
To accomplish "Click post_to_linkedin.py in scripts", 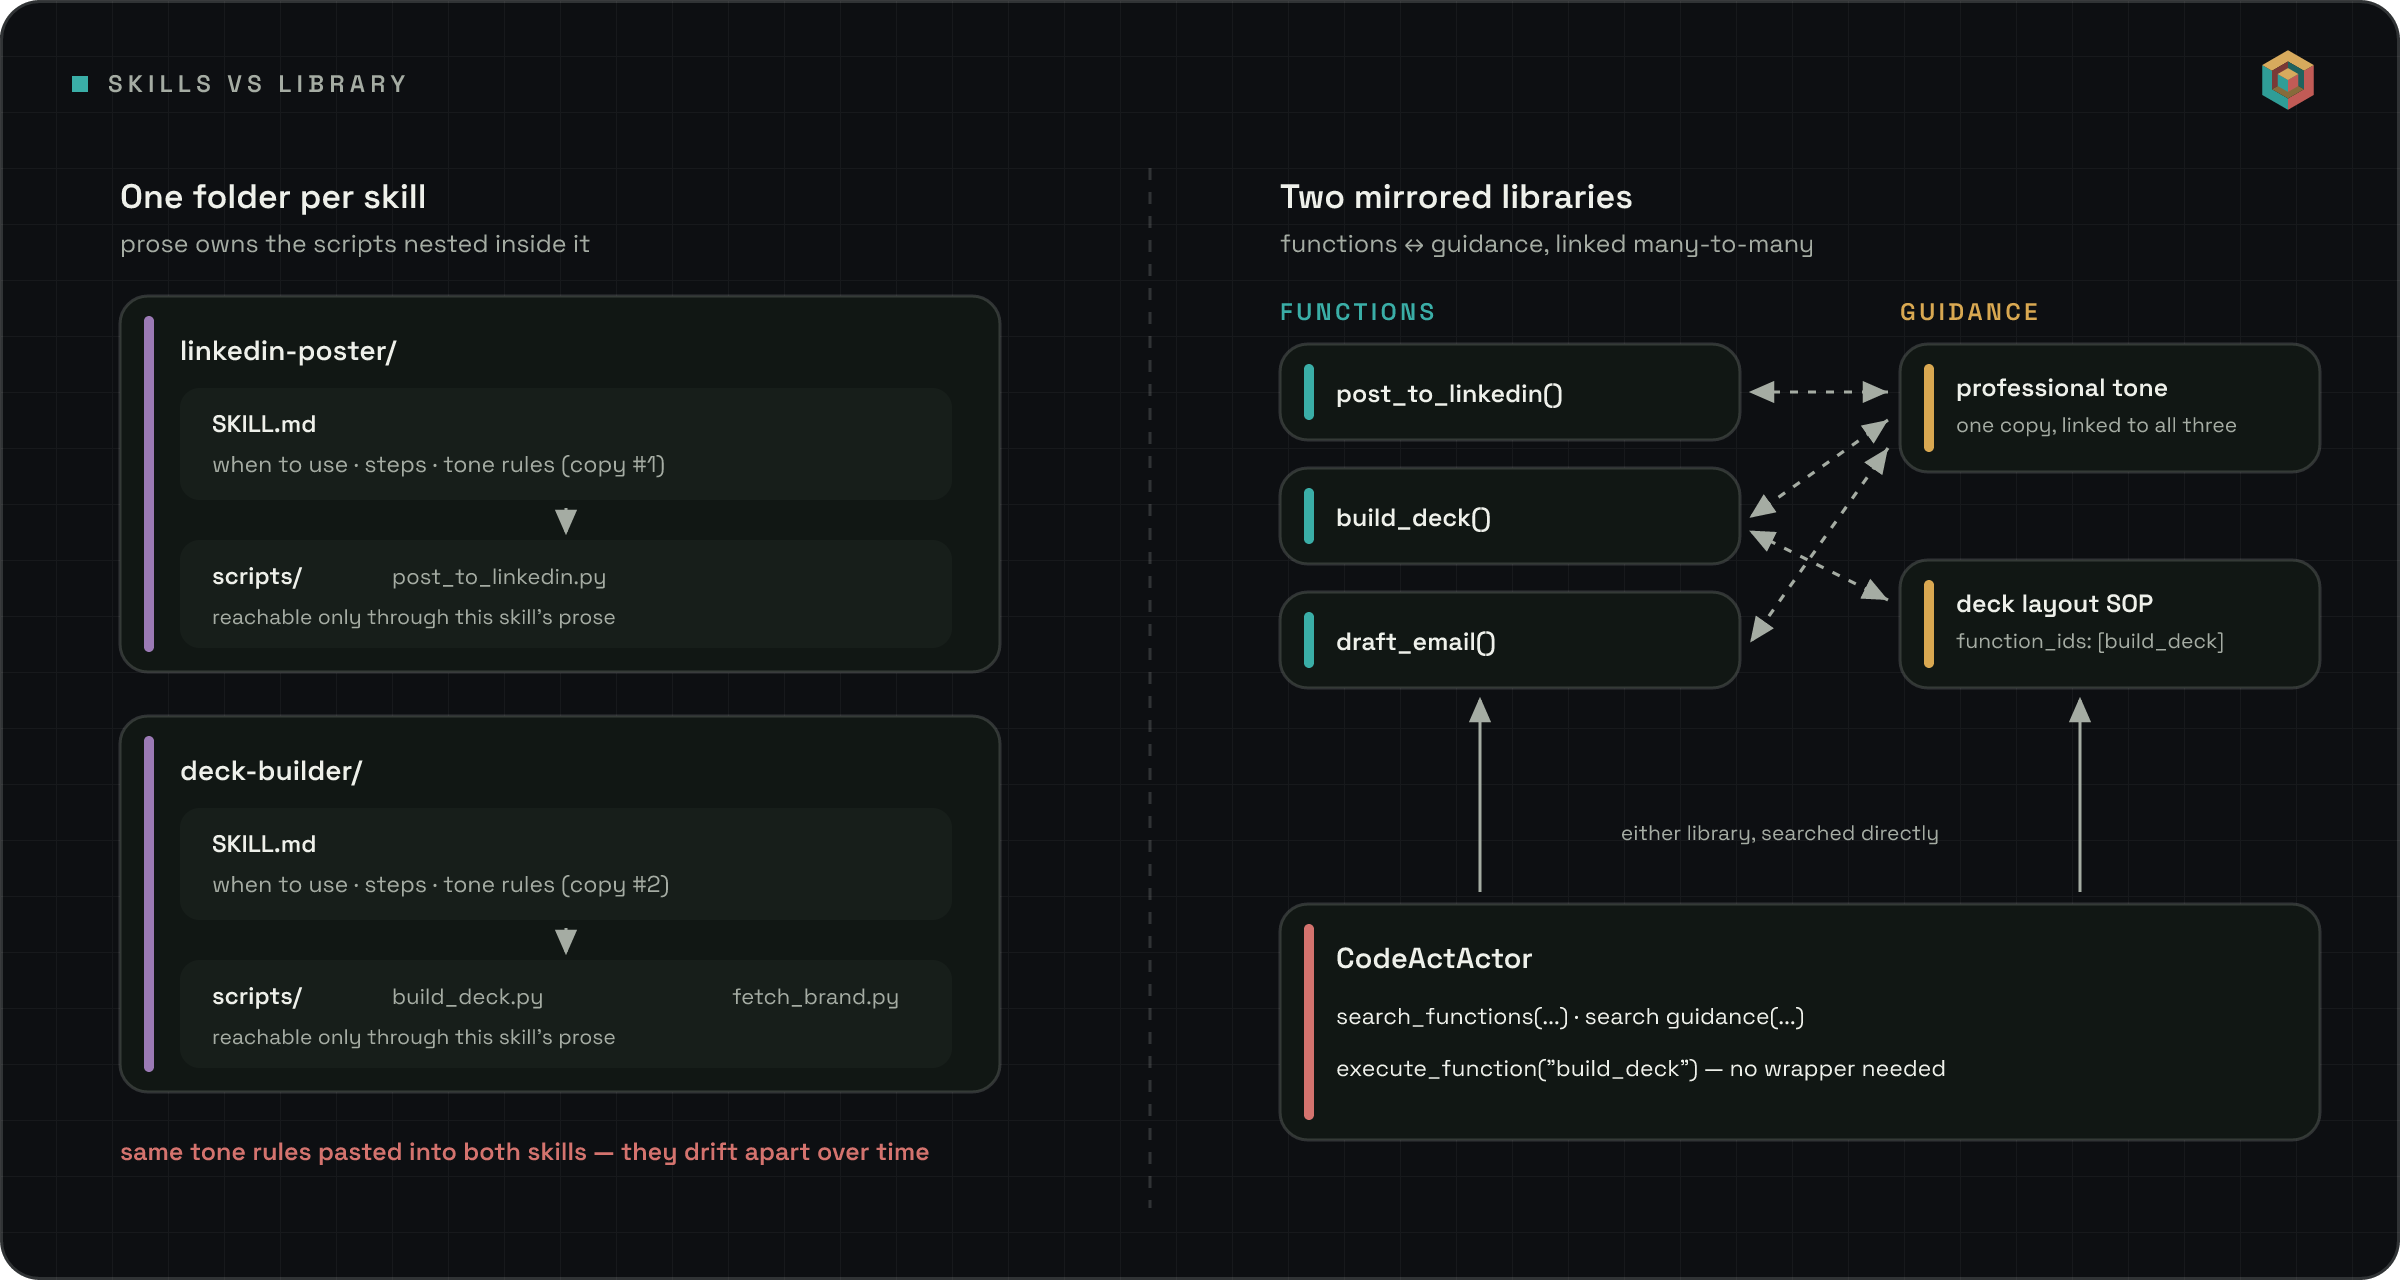I will 499,577.
